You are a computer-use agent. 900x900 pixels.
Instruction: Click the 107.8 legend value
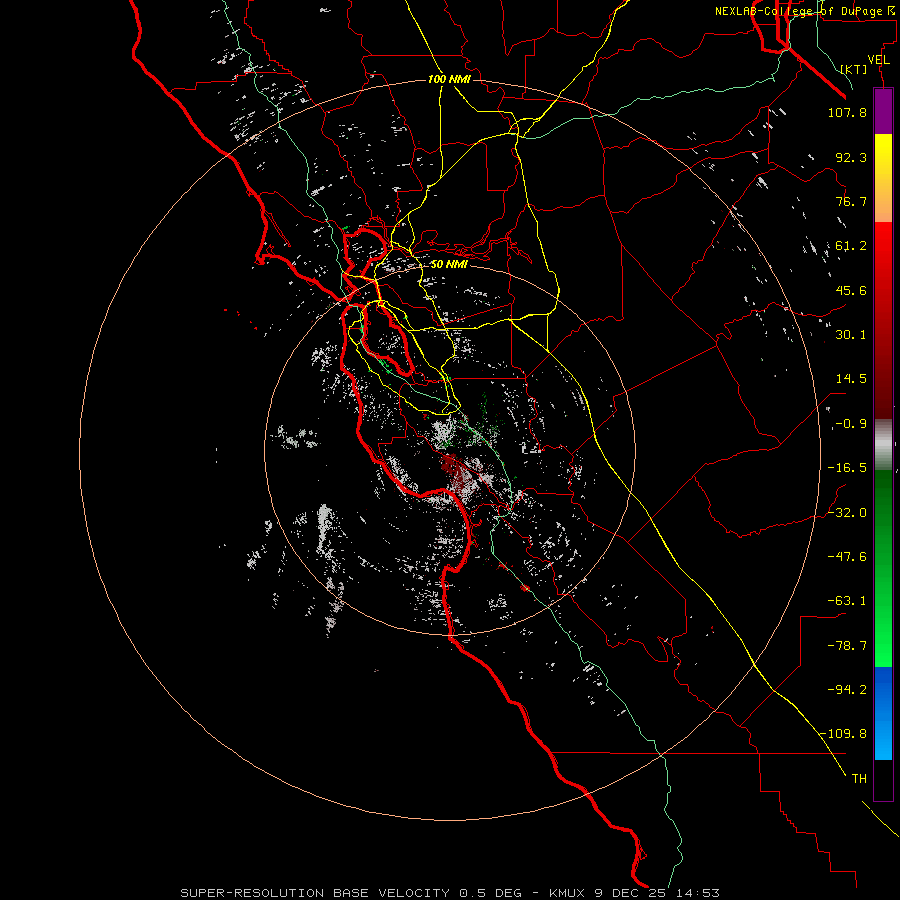click(847, 112)
